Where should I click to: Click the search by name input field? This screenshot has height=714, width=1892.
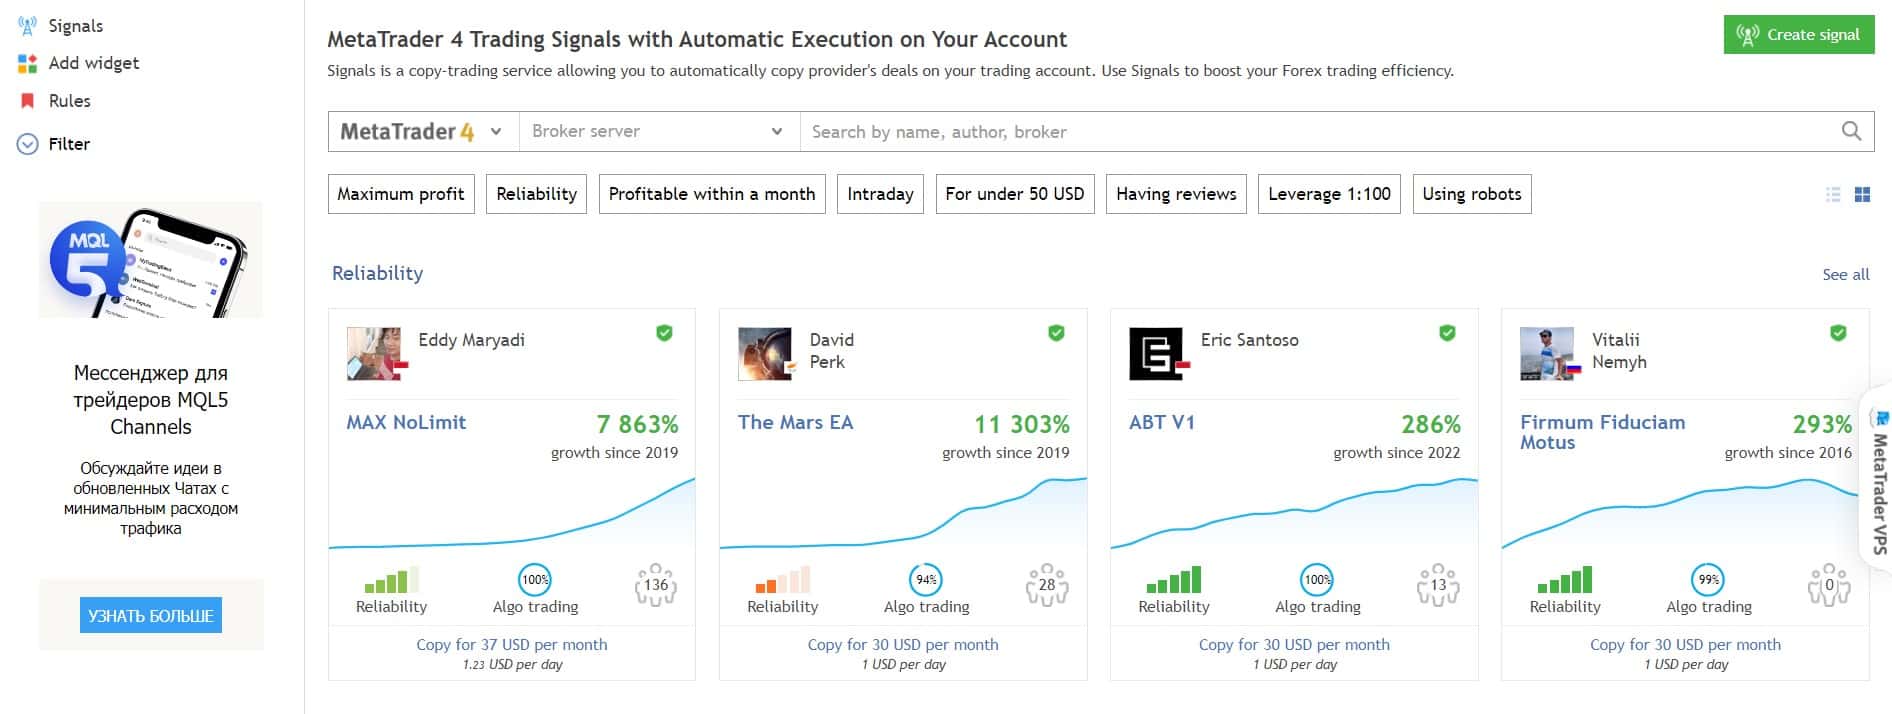(1320, 131)
